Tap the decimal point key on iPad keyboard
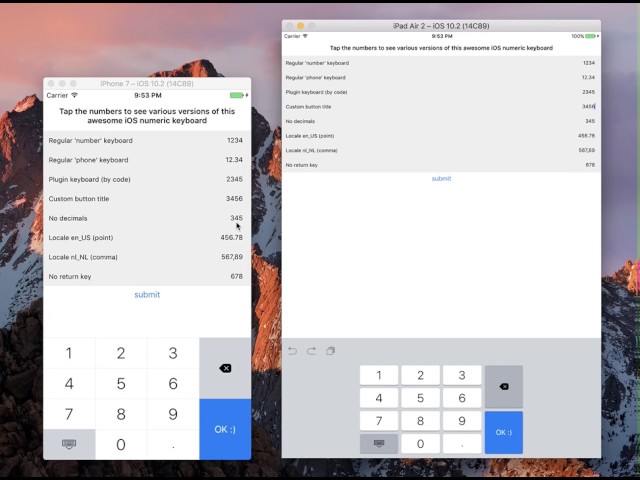640x480 pixels. [462, 444]
